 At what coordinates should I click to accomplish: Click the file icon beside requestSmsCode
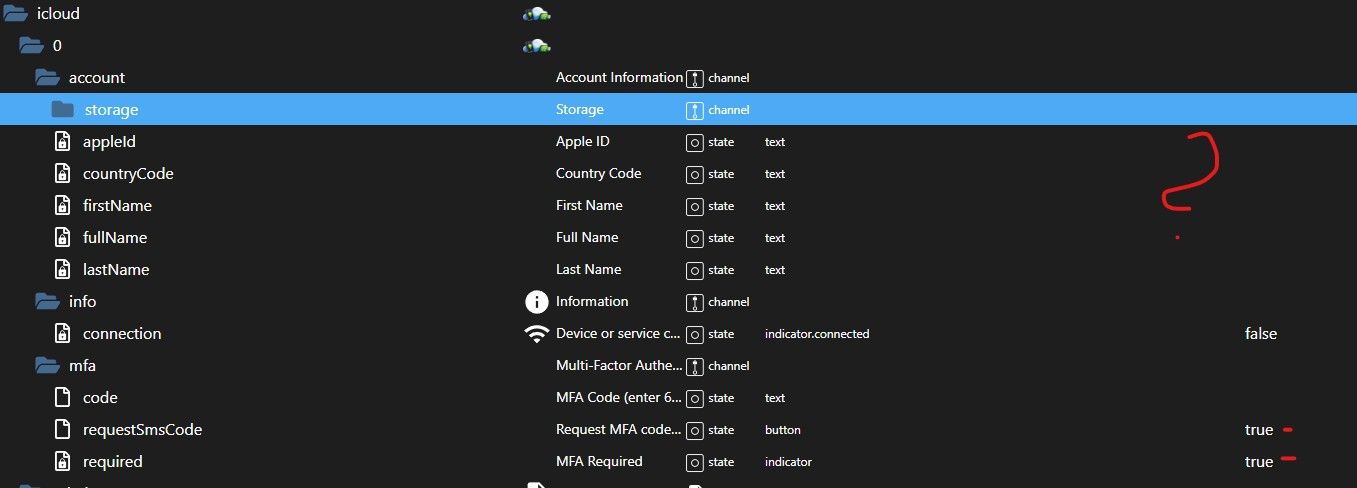pyautogui.click(x=63, y=430)
